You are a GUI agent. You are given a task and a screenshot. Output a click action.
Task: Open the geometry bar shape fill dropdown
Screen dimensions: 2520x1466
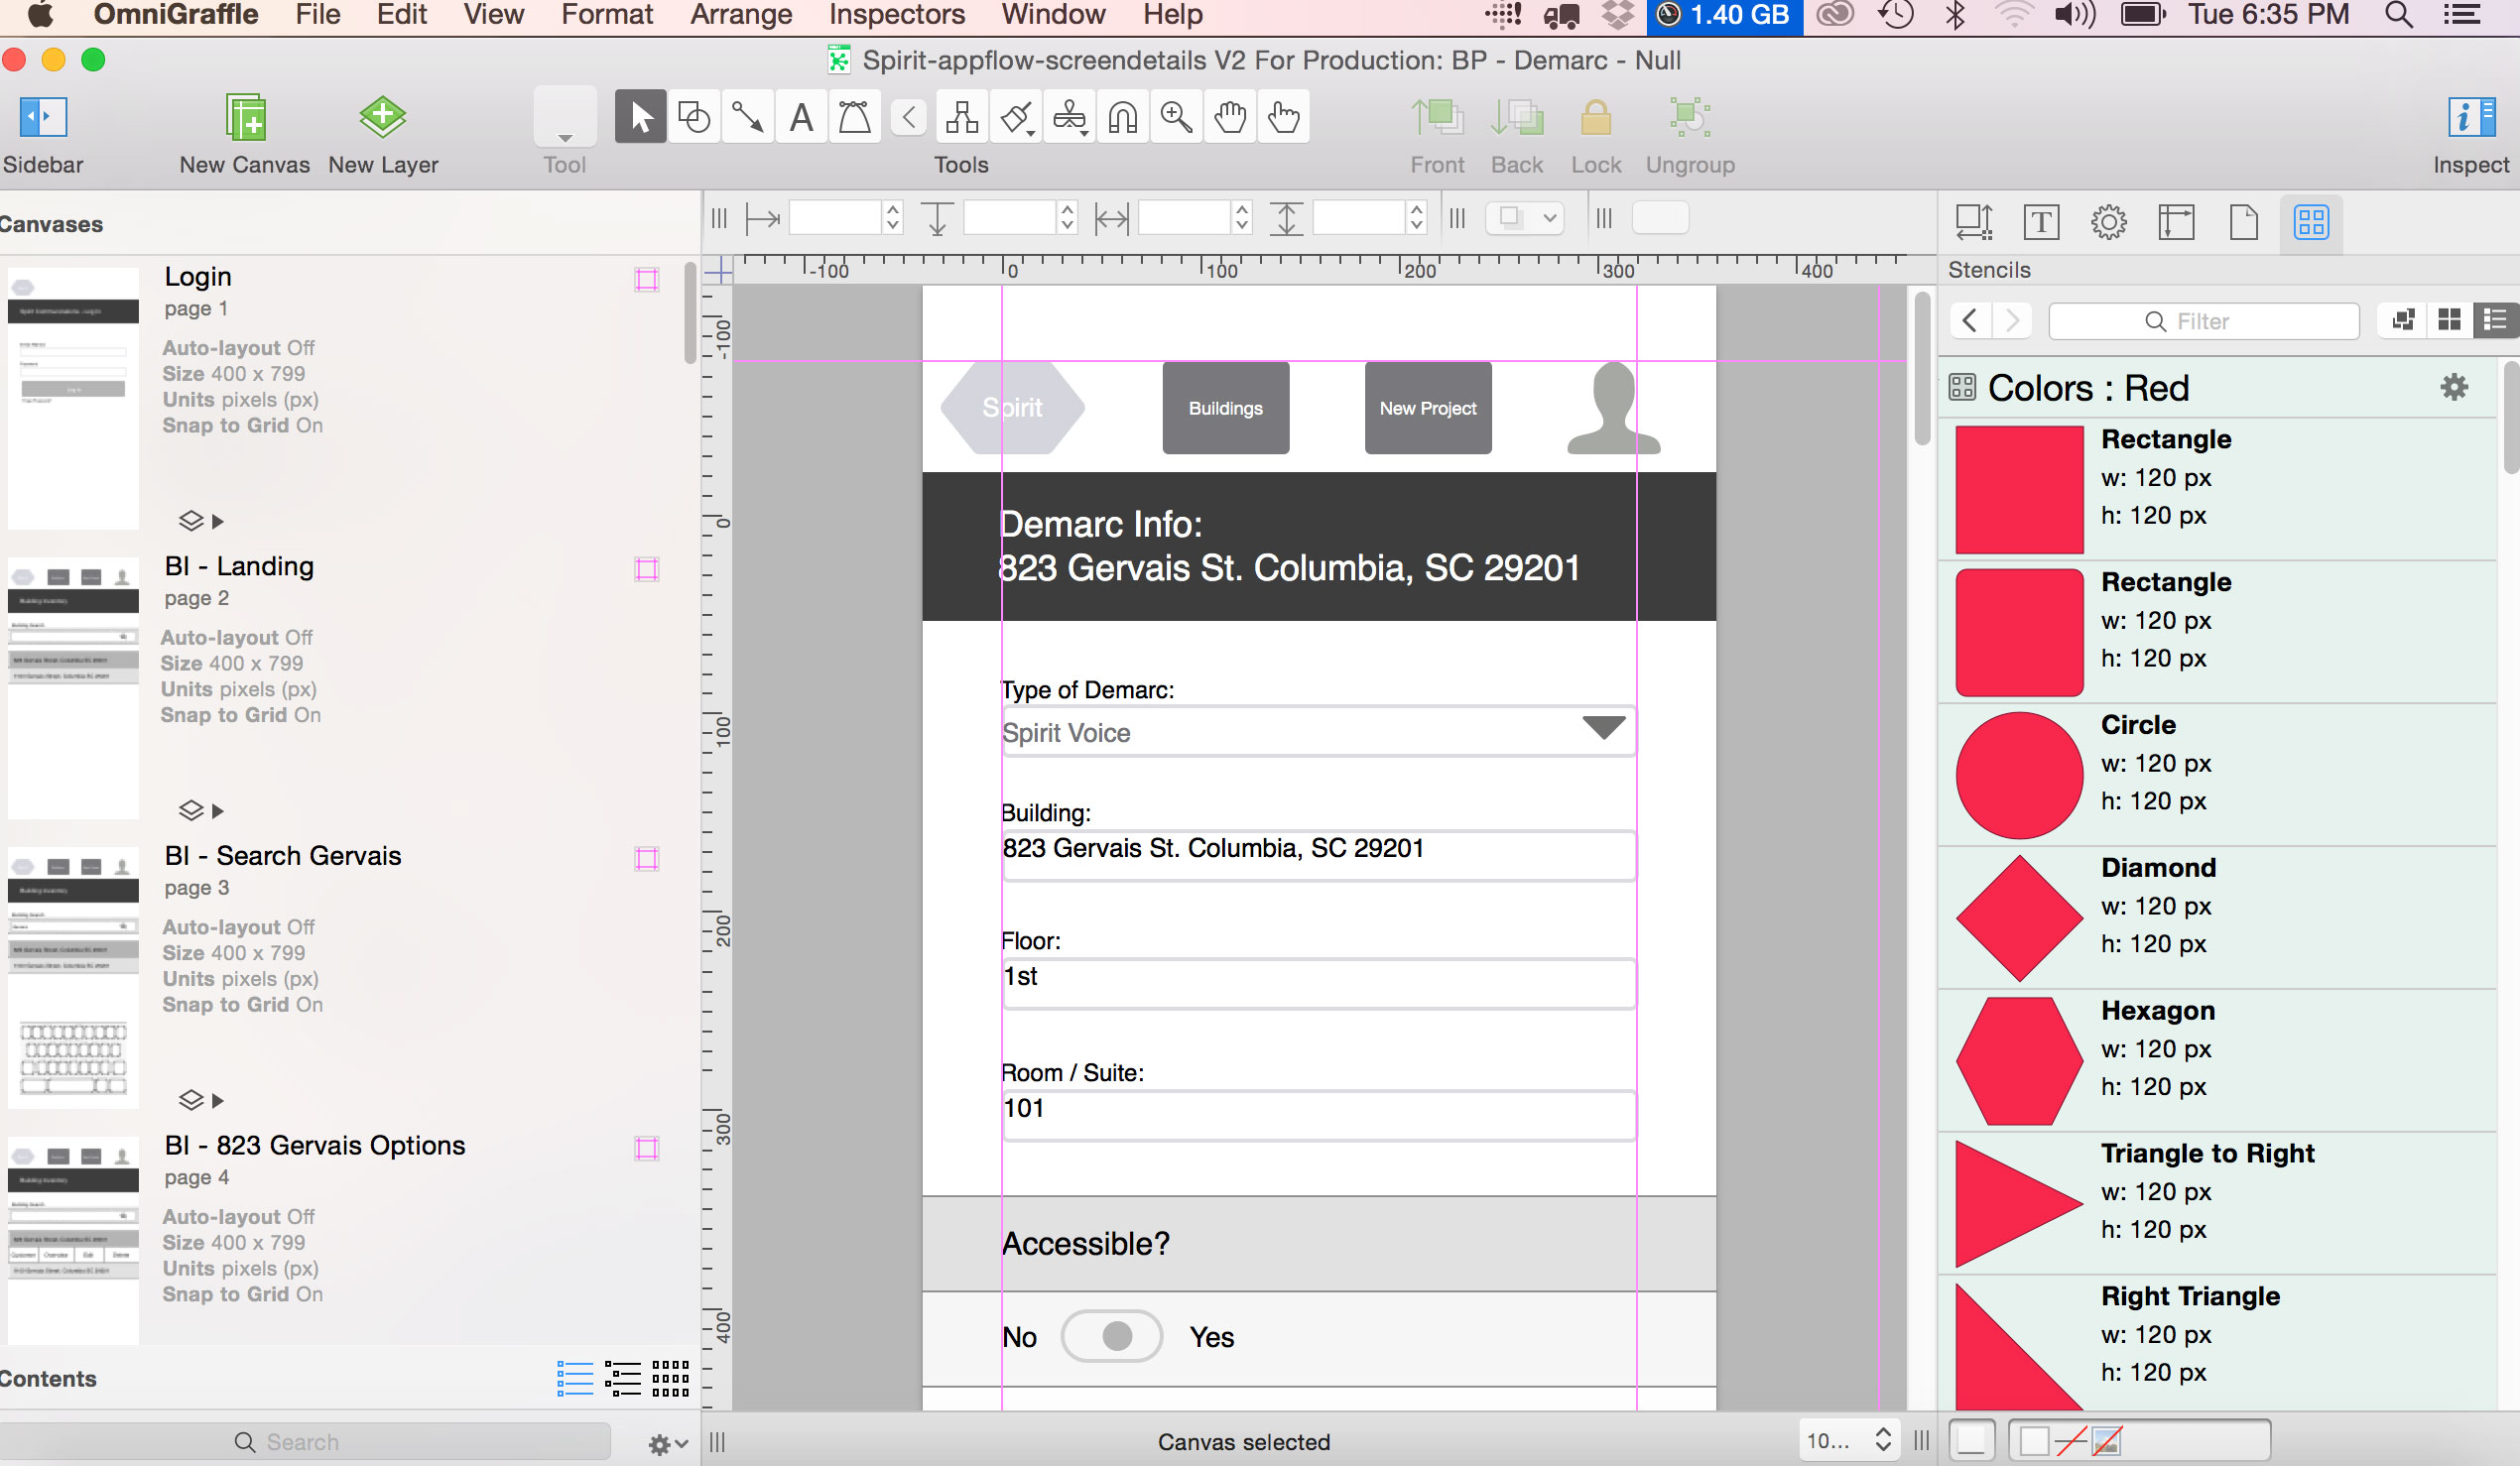pyautogui.click(x=1524, y=217)
